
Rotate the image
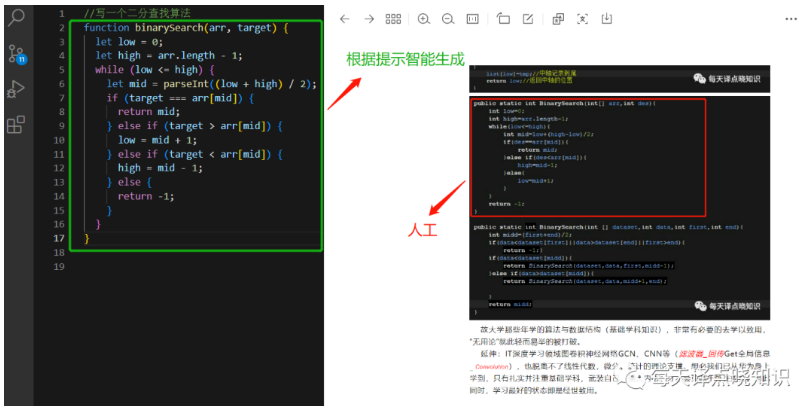(503, 19)
